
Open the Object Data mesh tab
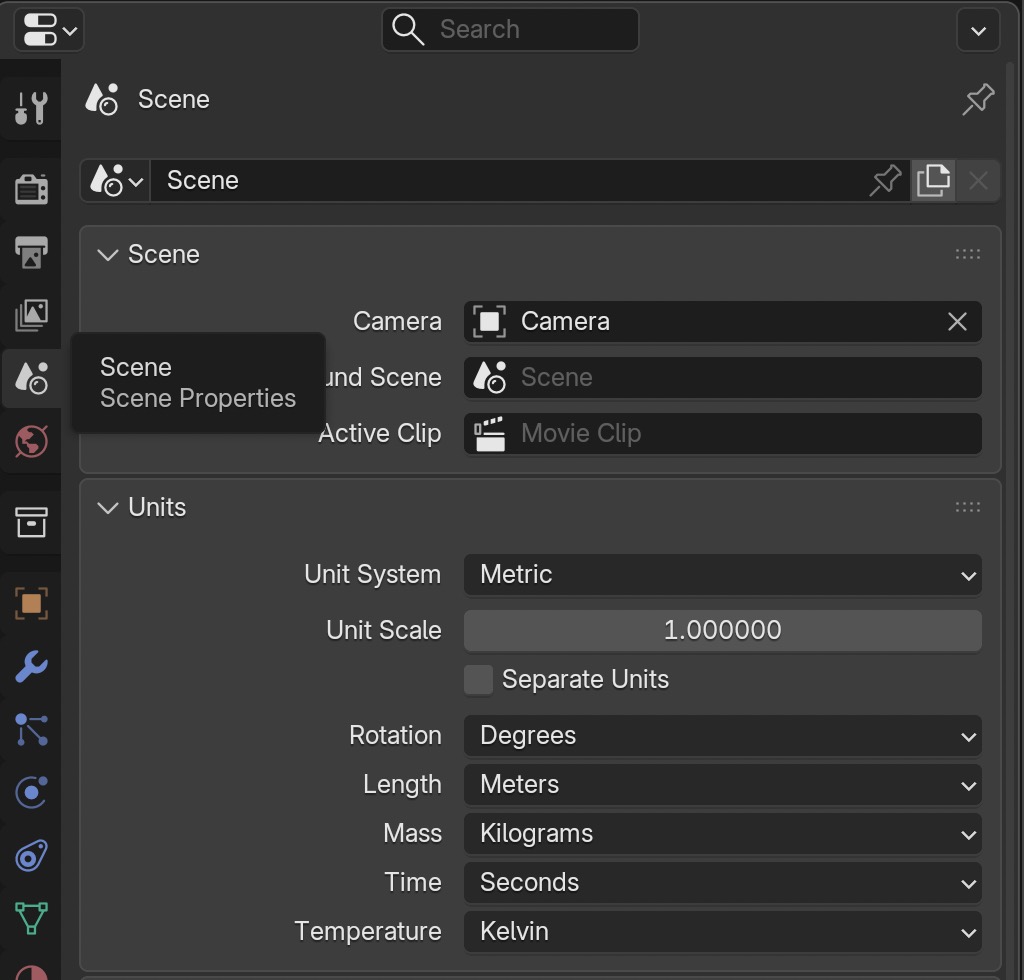click(31, 918)
